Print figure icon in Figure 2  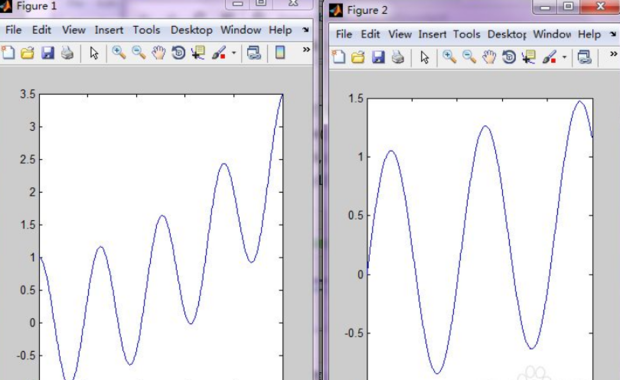coord(398,57)
